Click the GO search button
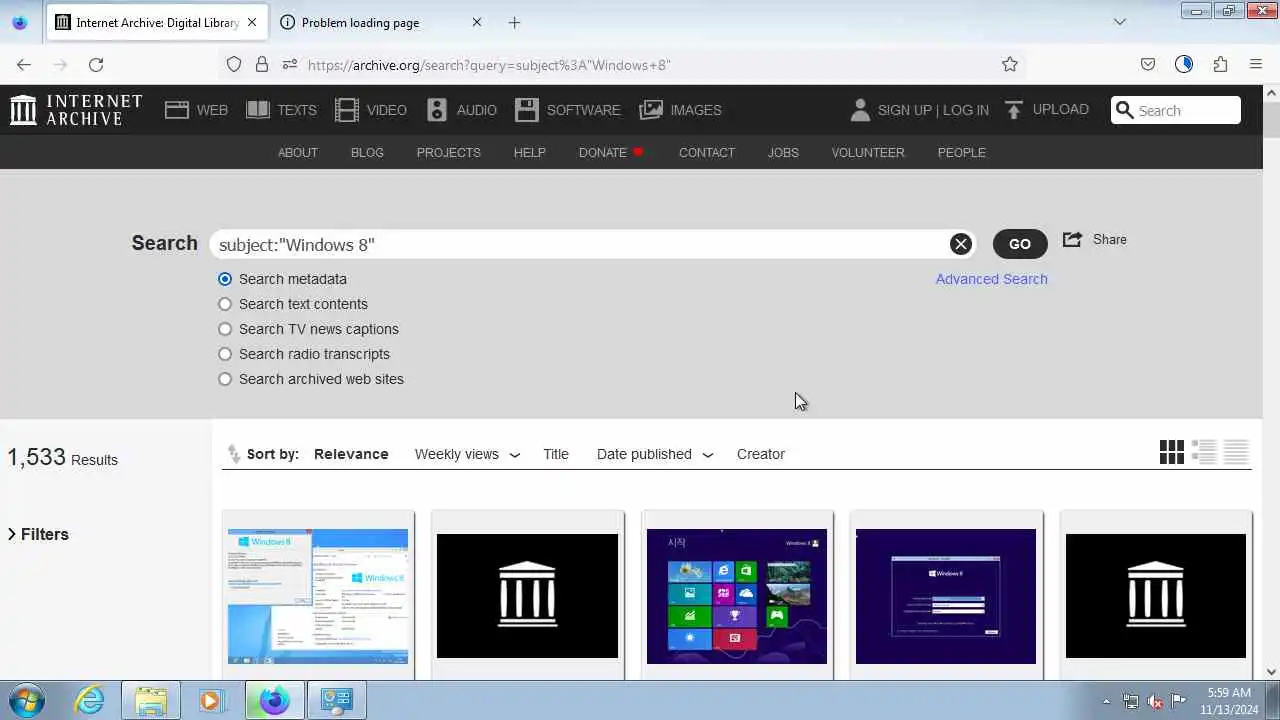This screenshot has width=1280, height=720. point(1020,244)
